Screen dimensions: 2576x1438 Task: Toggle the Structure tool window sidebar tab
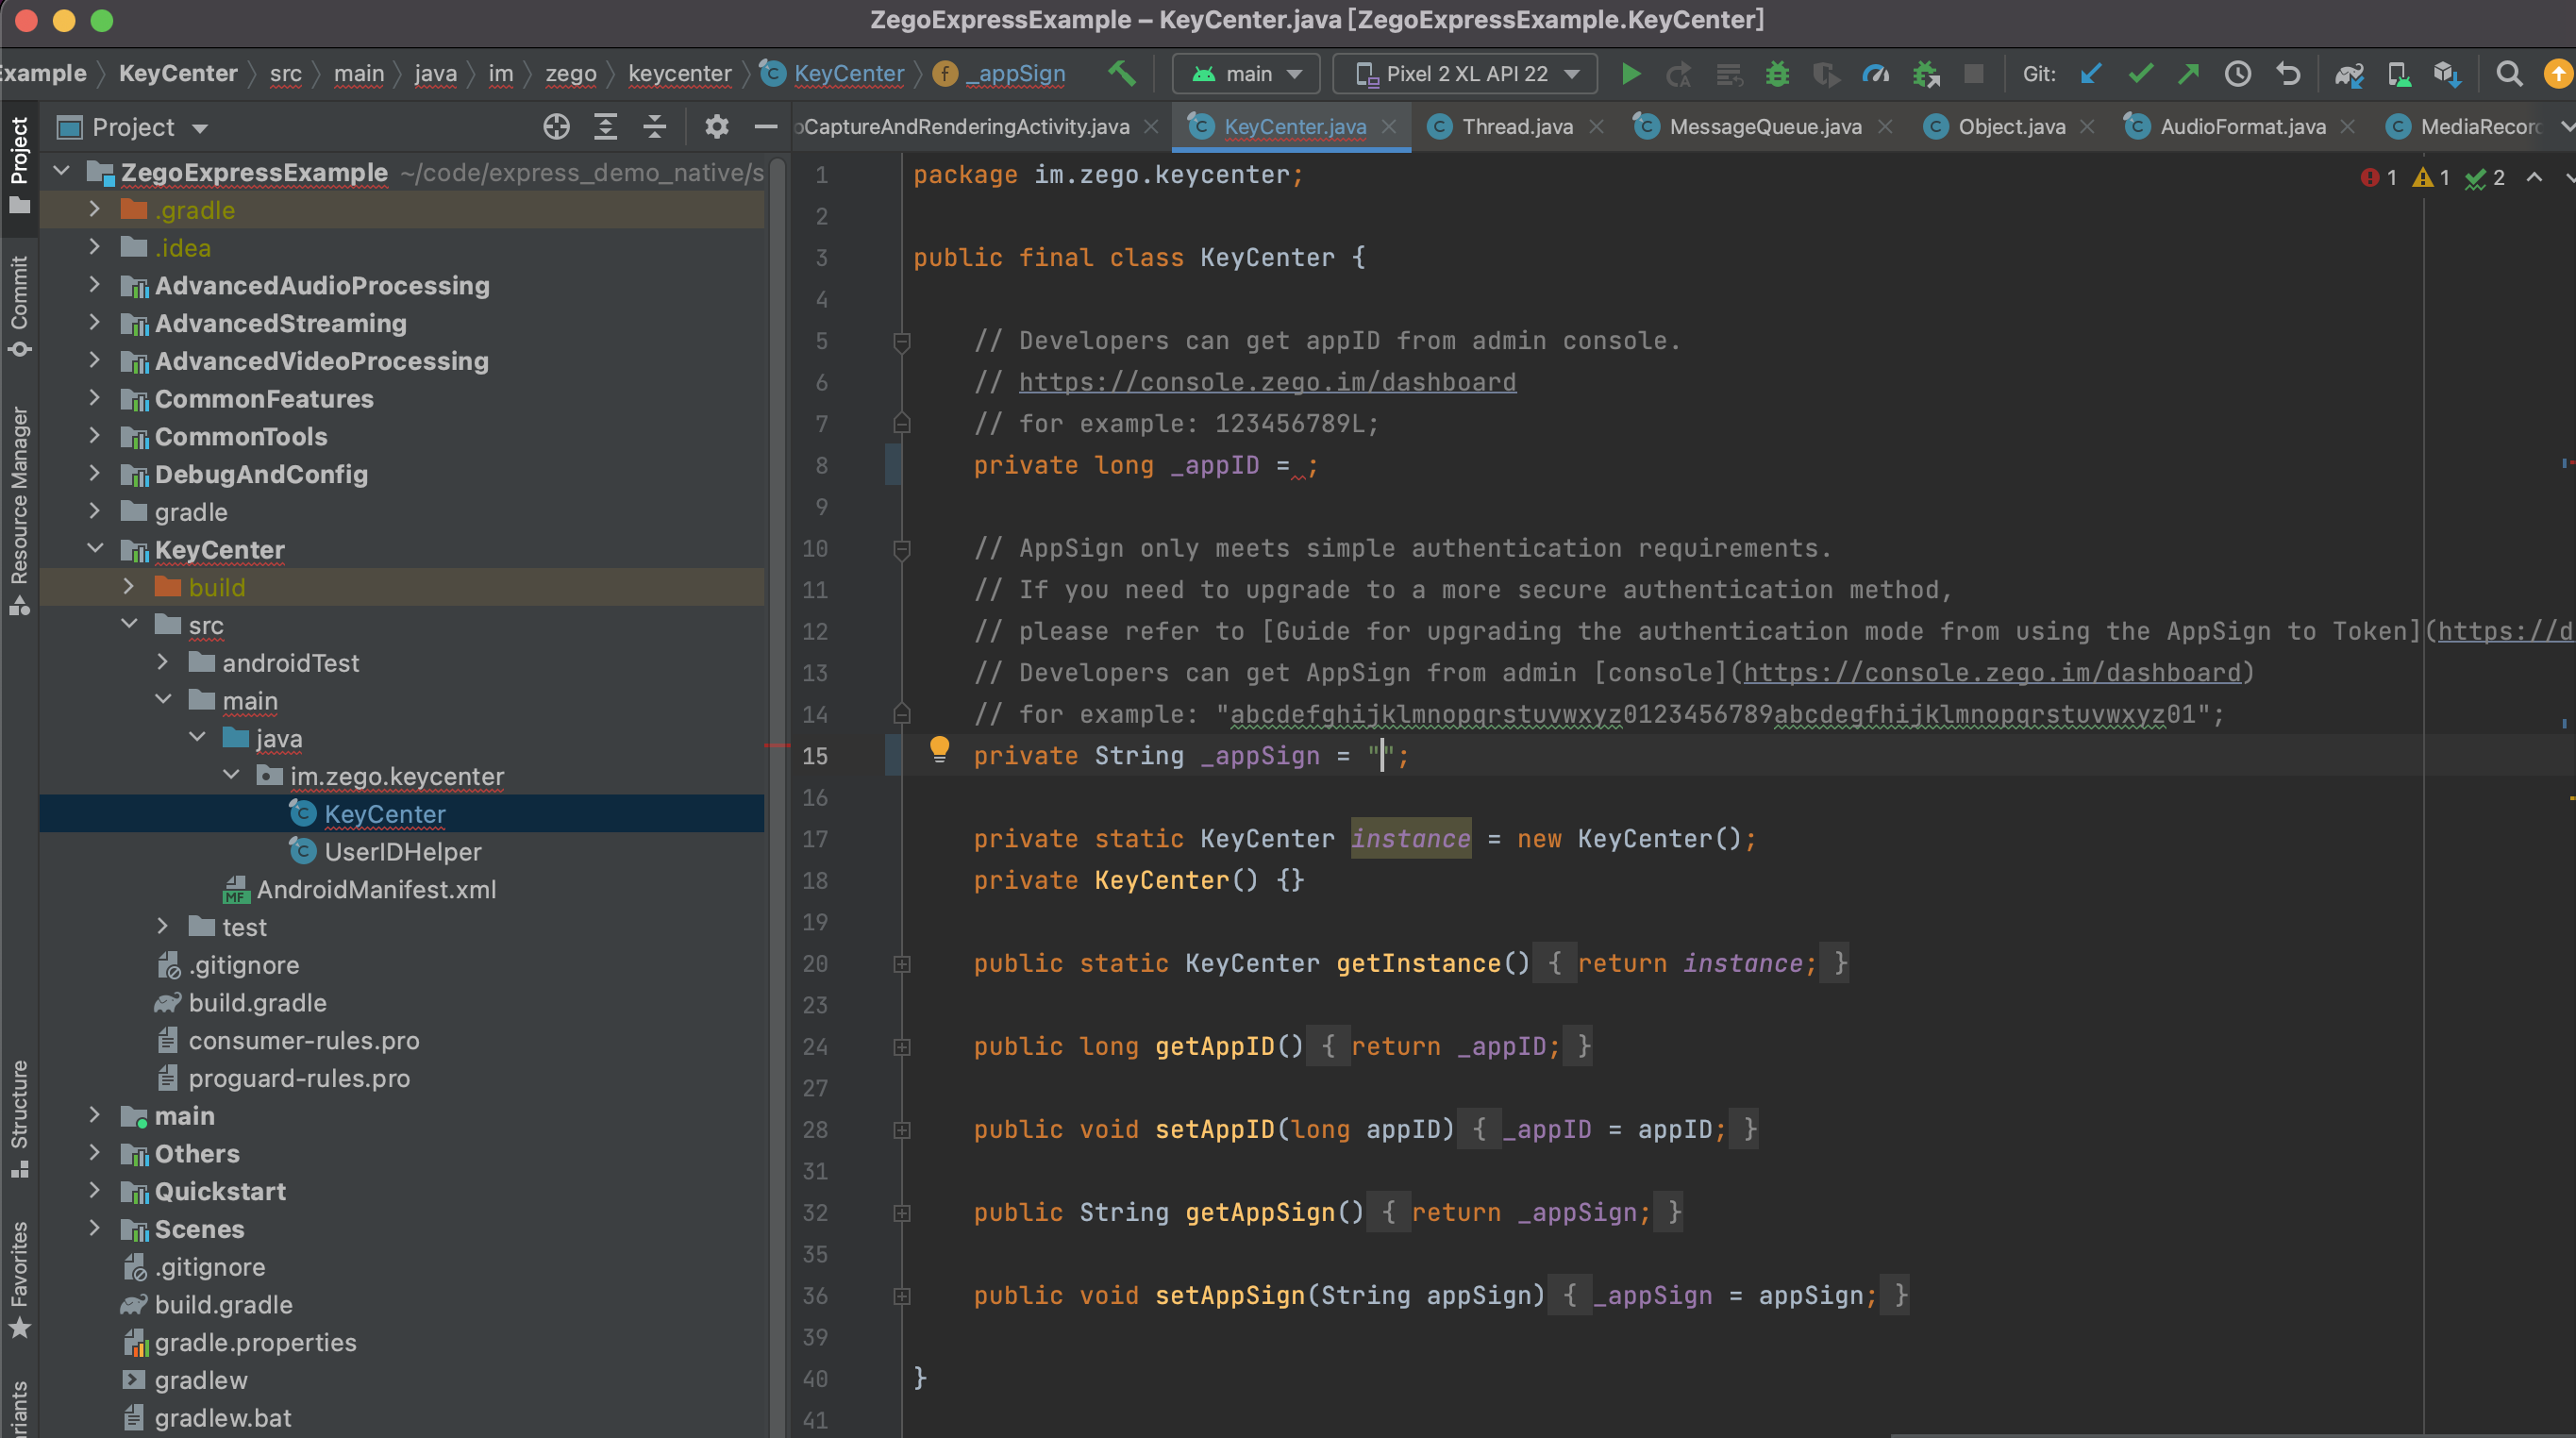(19, 1117)
